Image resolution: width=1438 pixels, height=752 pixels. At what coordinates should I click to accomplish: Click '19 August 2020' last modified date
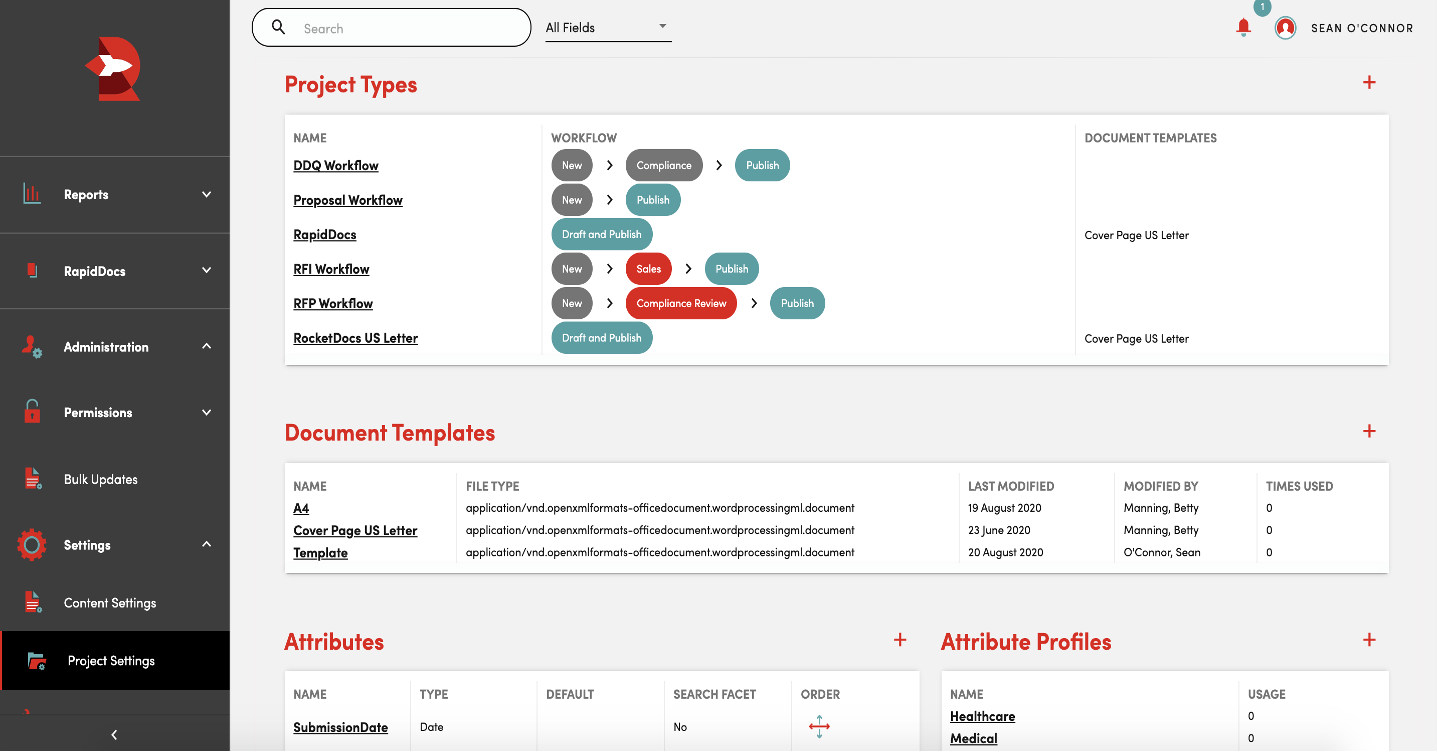[1005, 508]
